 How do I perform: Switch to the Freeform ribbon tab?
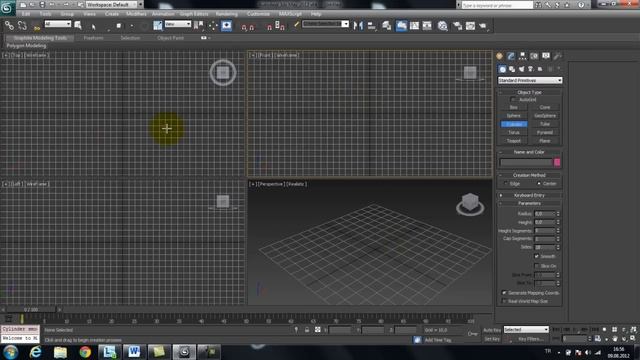coord(93,38)
